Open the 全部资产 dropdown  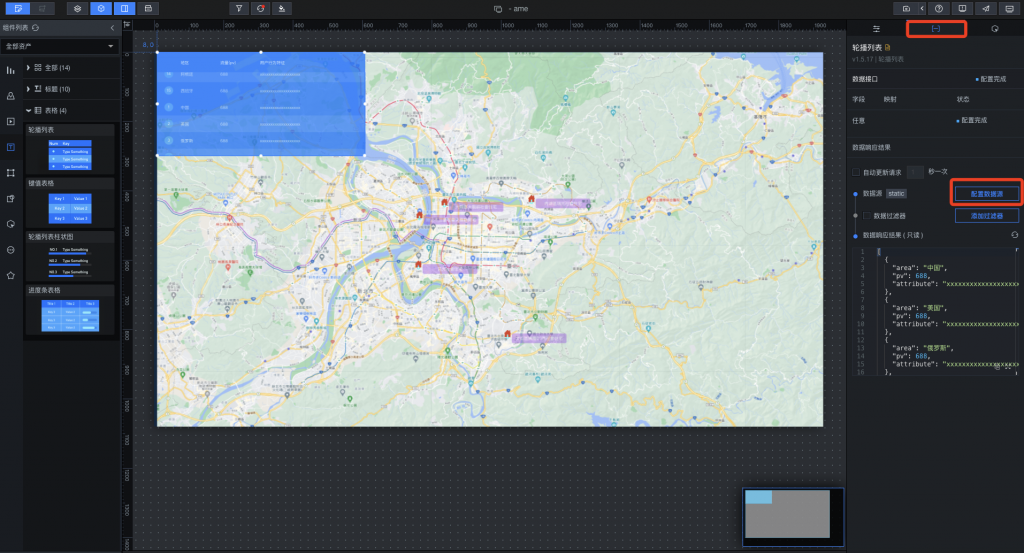59,46
